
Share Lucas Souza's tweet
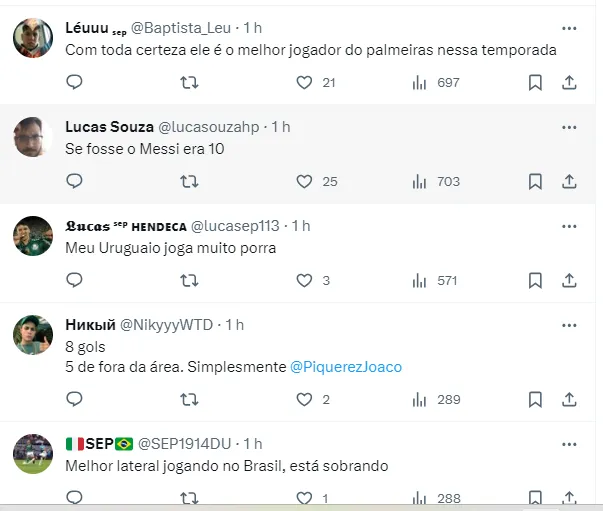pyautogui.click(x=568, y=182)
